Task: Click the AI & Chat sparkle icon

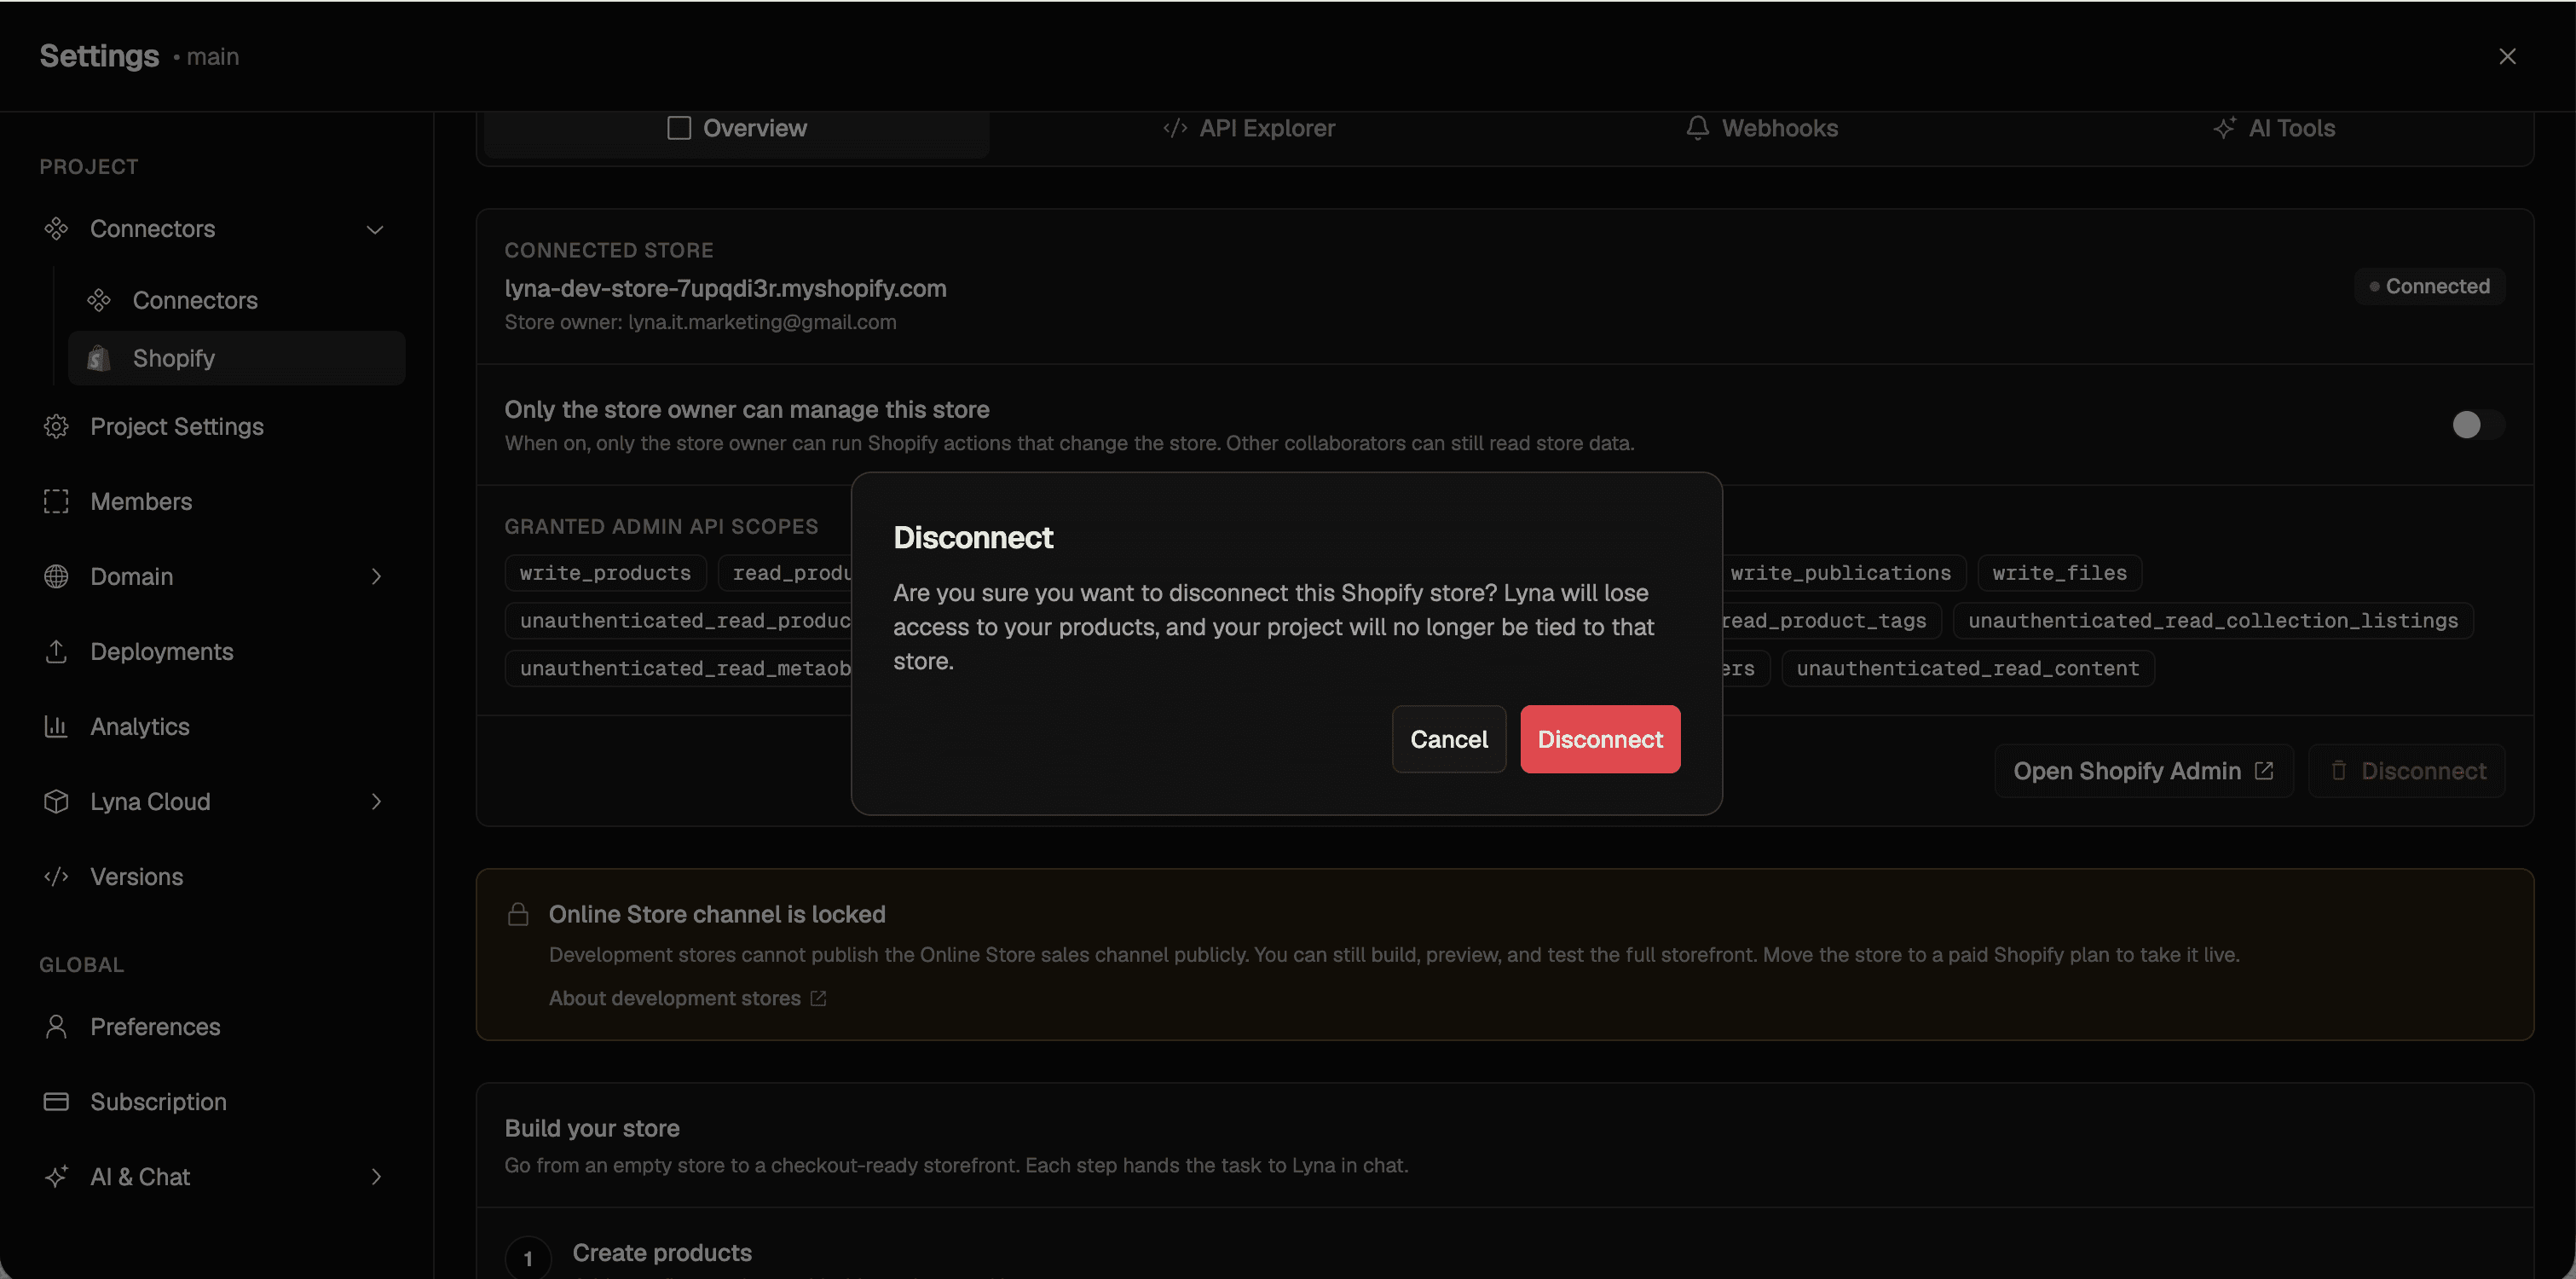Action: (x=56, y=1176)
